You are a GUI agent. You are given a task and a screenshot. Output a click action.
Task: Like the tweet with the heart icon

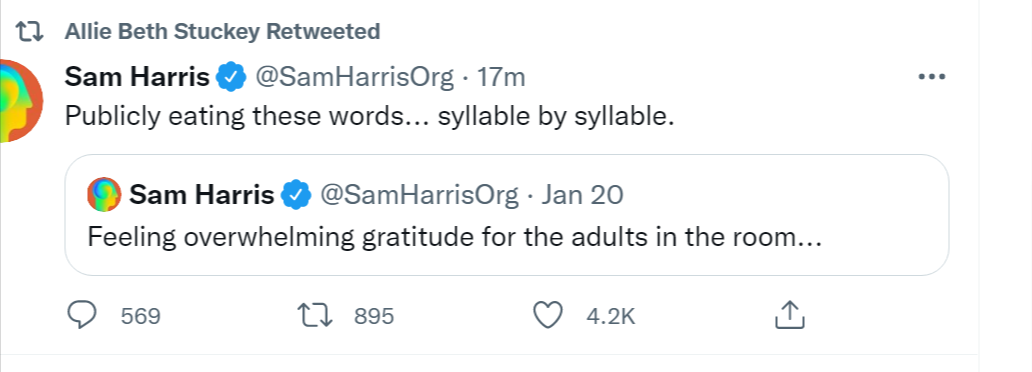[547, 315]
